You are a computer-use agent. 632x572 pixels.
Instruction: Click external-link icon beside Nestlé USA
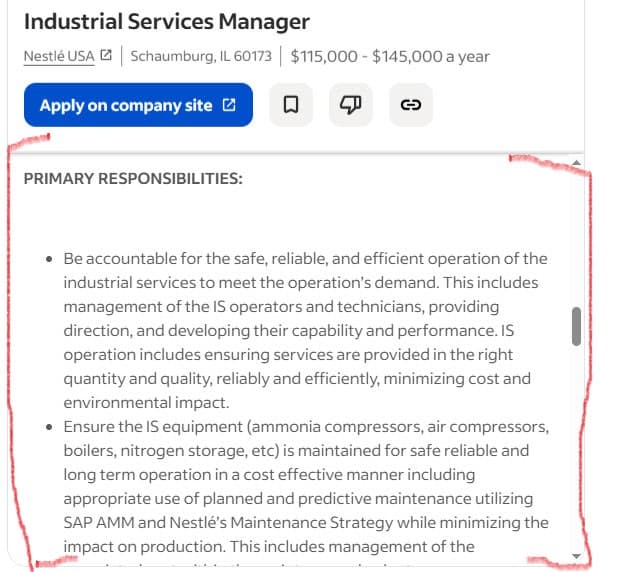click(107, 56)
